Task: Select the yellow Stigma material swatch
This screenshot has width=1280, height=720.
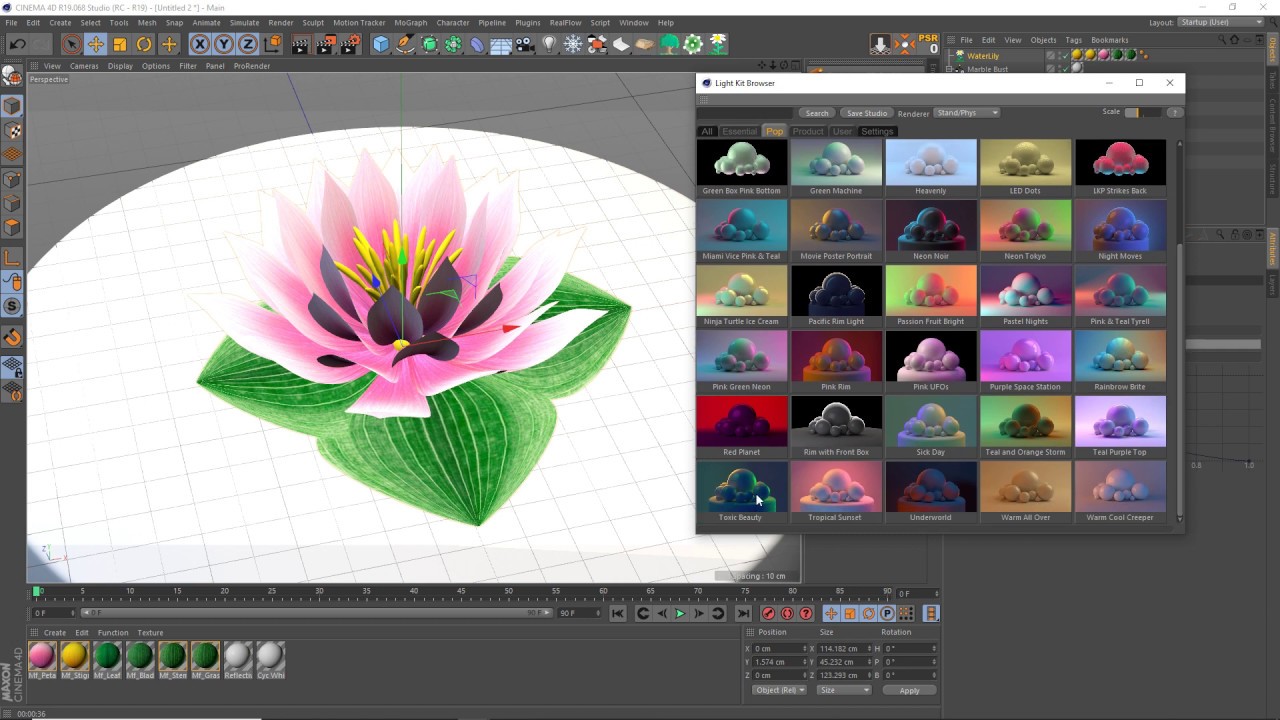Action: (x=74, y=656)
